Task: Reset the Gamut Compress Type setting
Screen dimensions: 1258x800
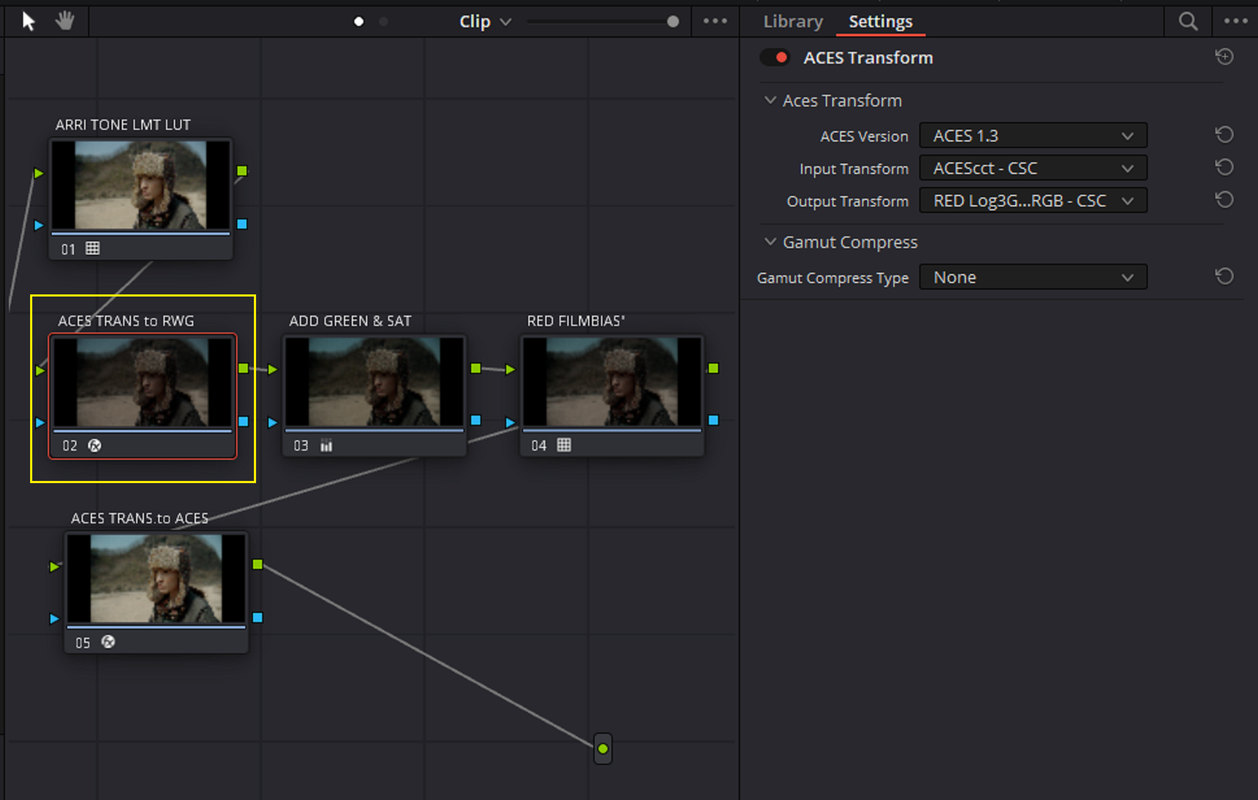Action: [x=1224, y=277]
